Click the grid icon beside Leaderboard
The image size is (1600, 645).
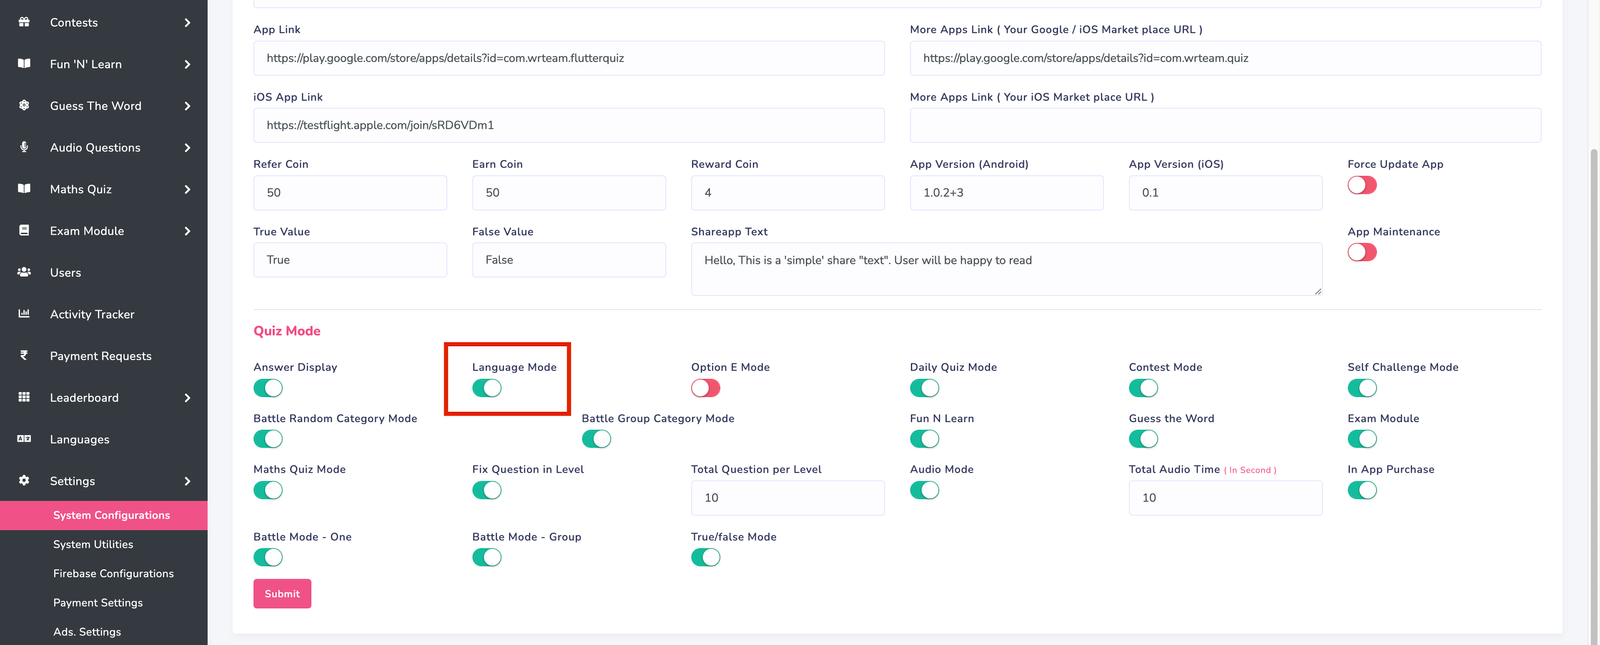click(24, 397)
